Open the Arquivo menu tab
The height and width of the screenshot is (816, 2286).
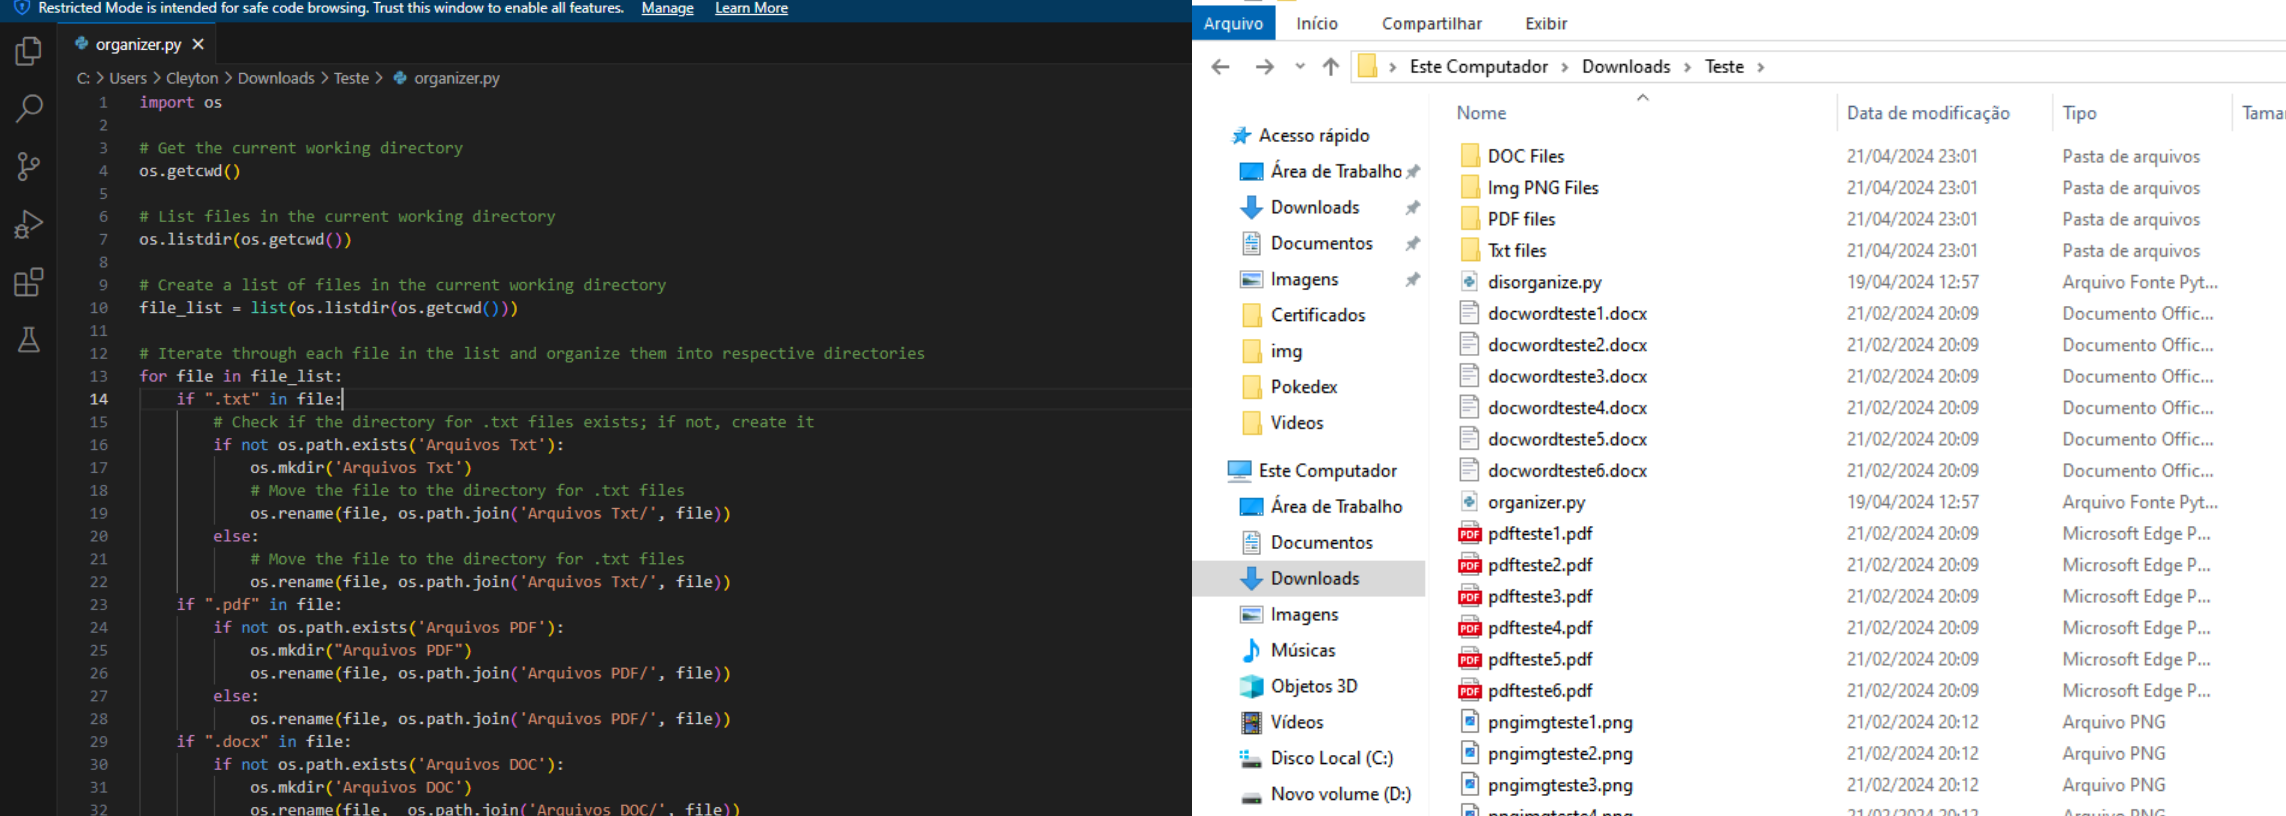[1233, 23]
